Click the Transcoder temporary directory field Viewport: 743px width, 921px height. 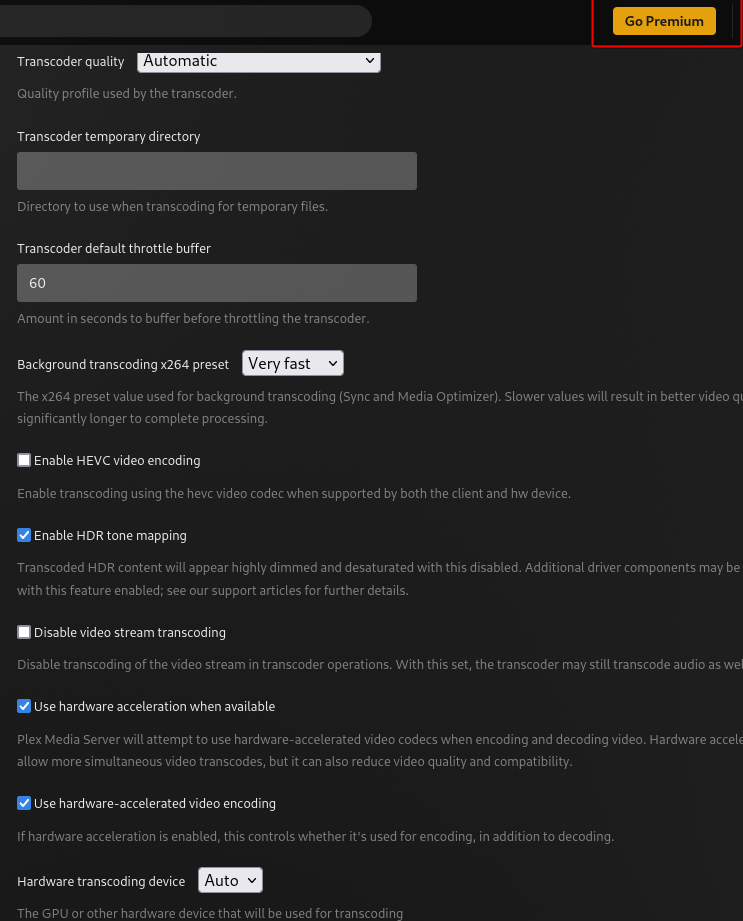[x=217, y=170]
